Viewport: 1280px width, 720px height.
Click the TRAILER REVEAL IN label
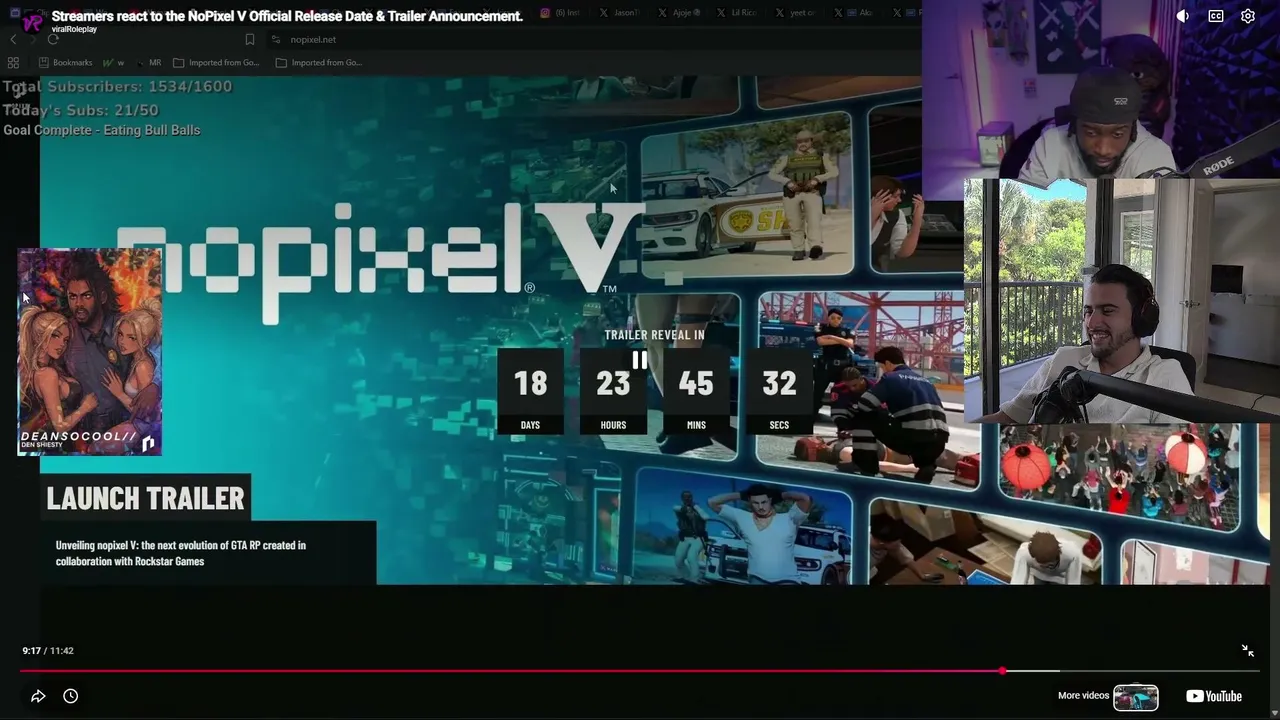(654, 335)
